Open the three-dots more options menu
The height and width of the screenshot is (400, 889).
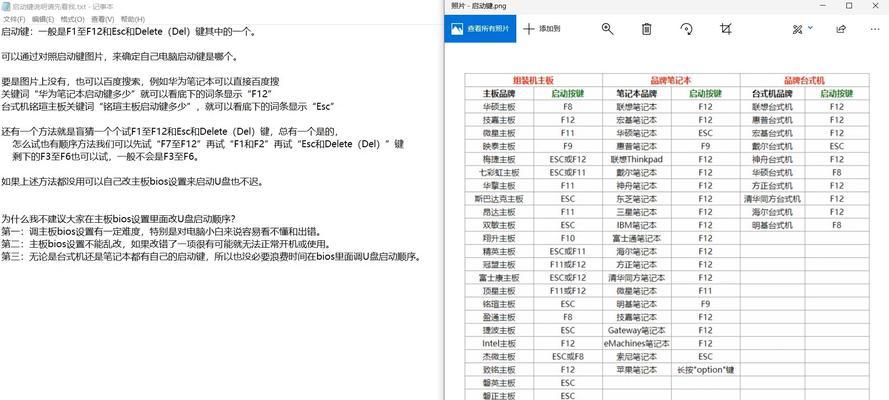coord(876,30)
